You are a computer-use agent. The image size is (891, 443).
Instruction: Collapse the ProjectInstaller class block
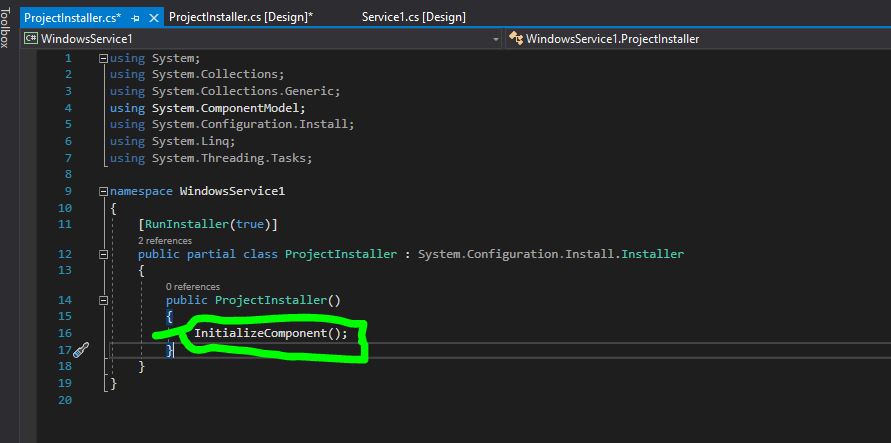tap(103, 254)
